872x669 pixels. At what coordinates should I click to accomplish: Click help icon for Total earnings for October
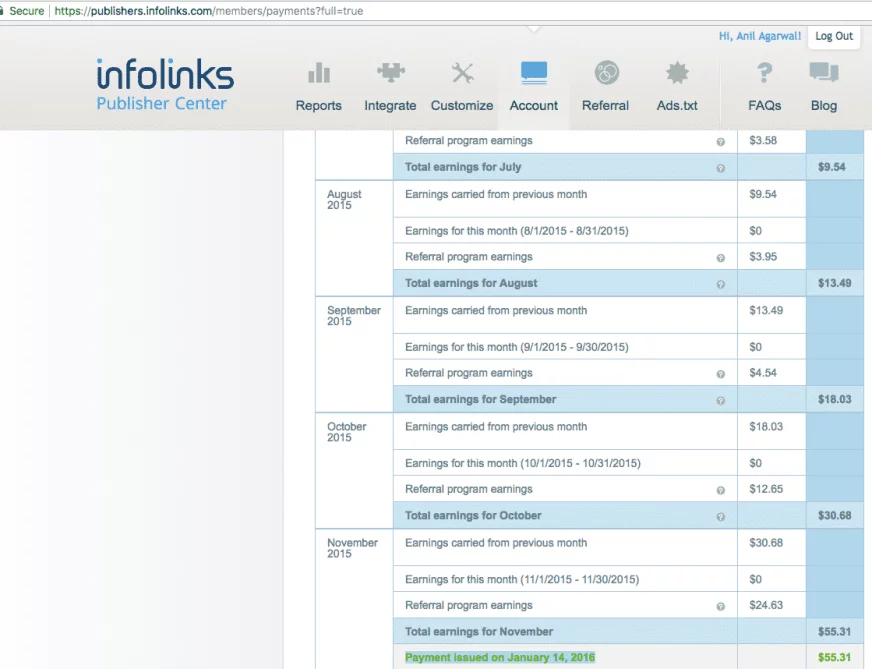pyautogui.click(x=720, y=517)
